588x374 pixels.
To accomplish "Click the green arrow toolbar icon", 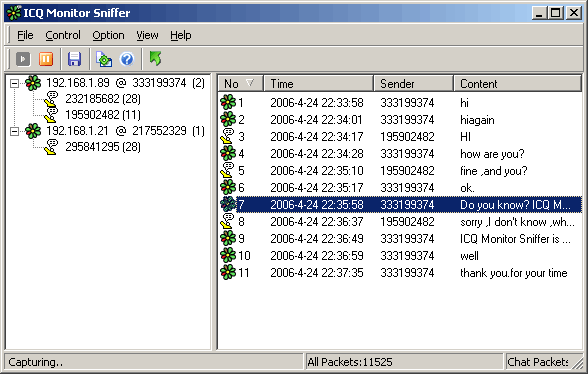I will pyautogui.click(x=155, y=59).
